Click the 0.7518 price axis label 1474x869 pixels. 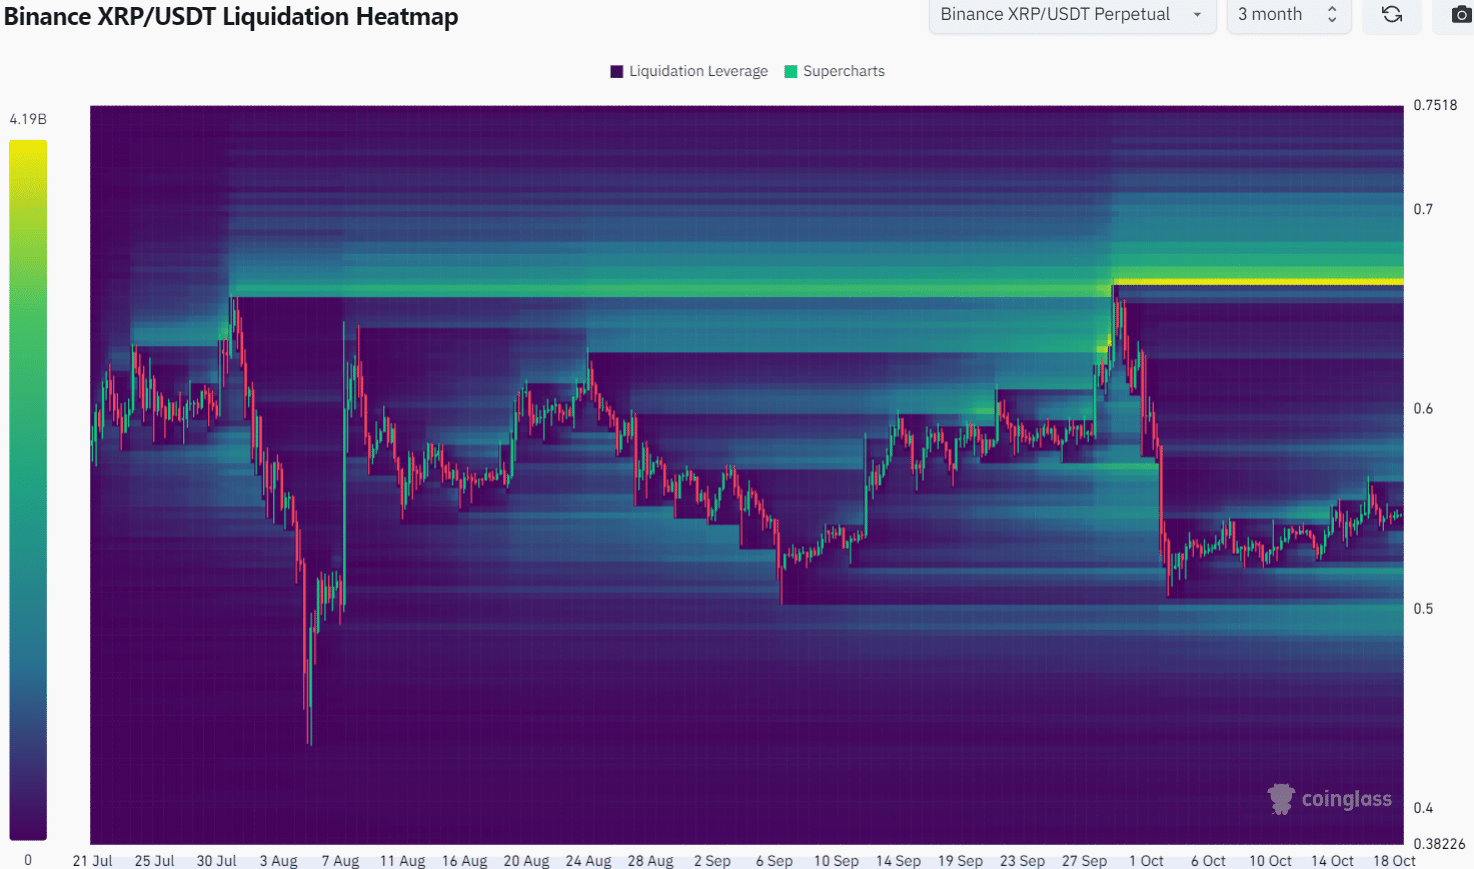(1435, 105)
